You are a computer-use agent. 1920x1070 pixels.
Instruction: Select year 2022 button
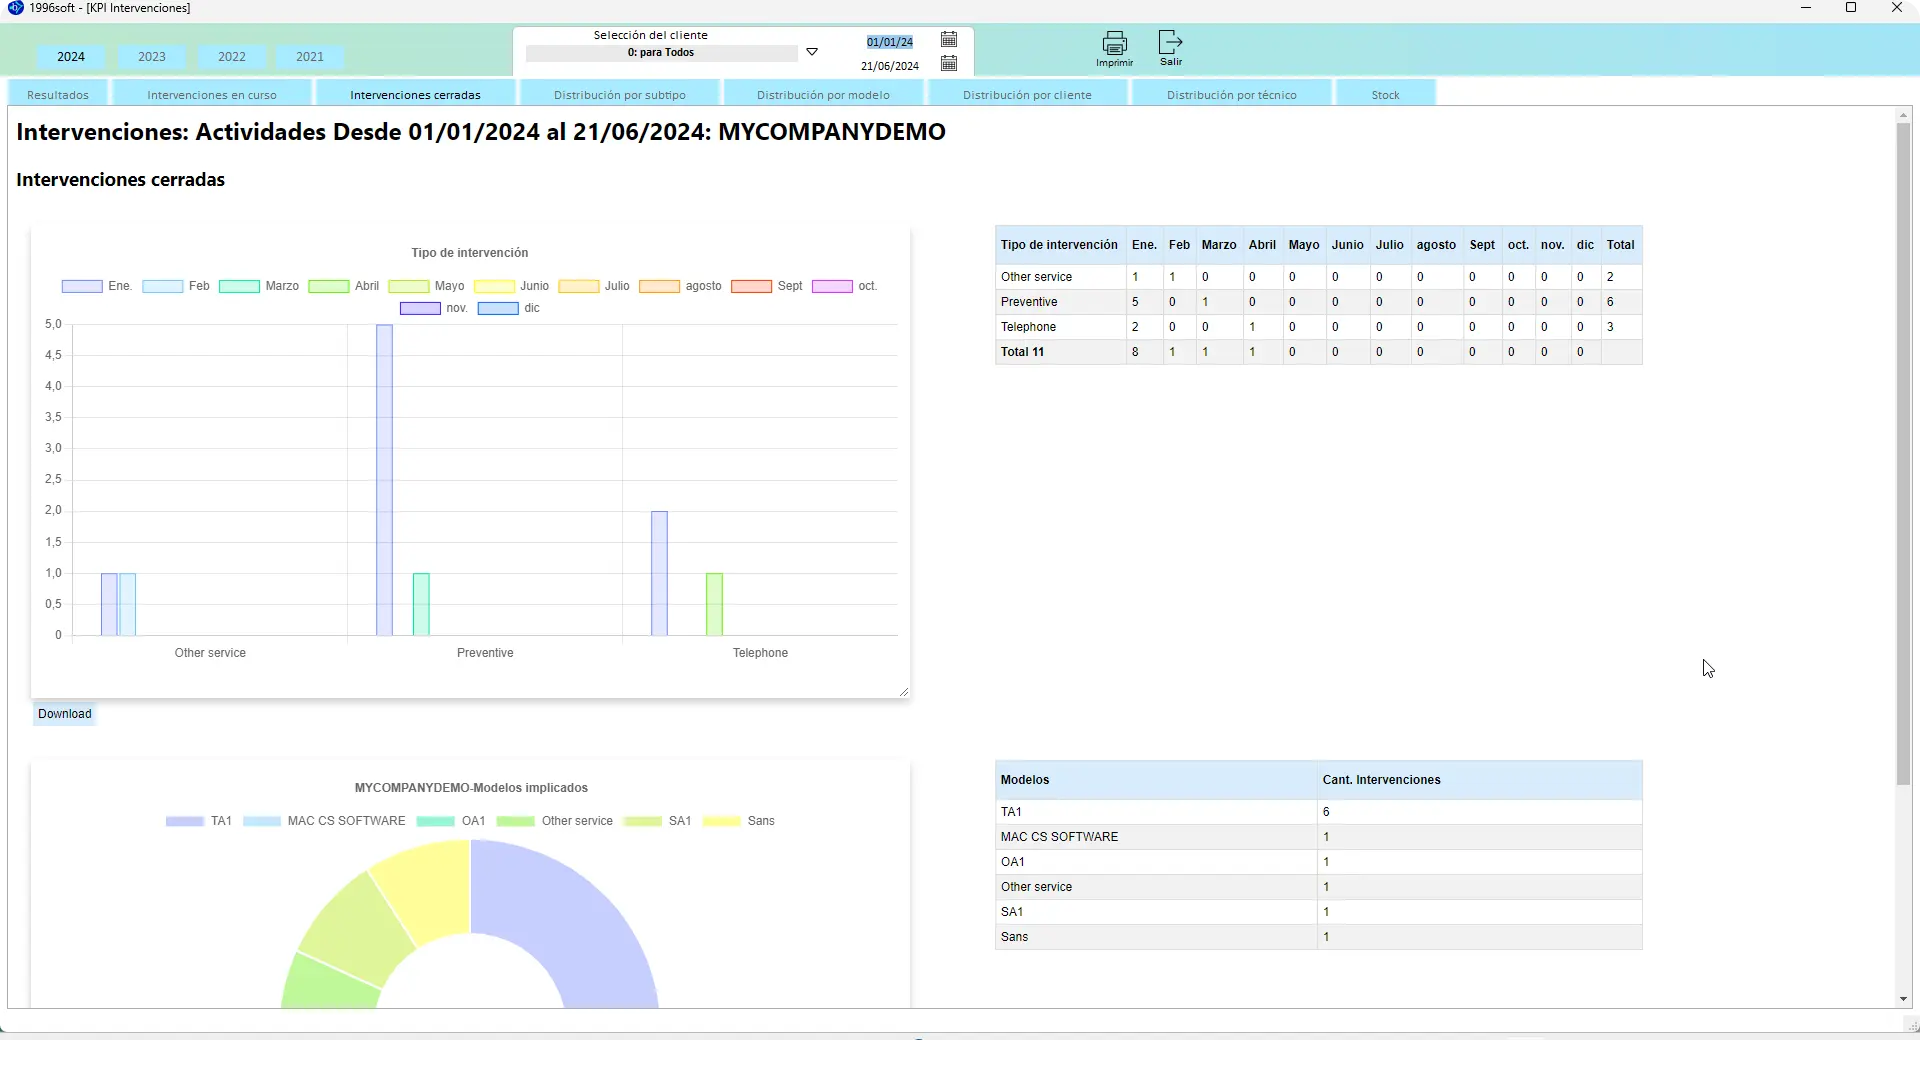pyautogui.click(x=232, y=57)
